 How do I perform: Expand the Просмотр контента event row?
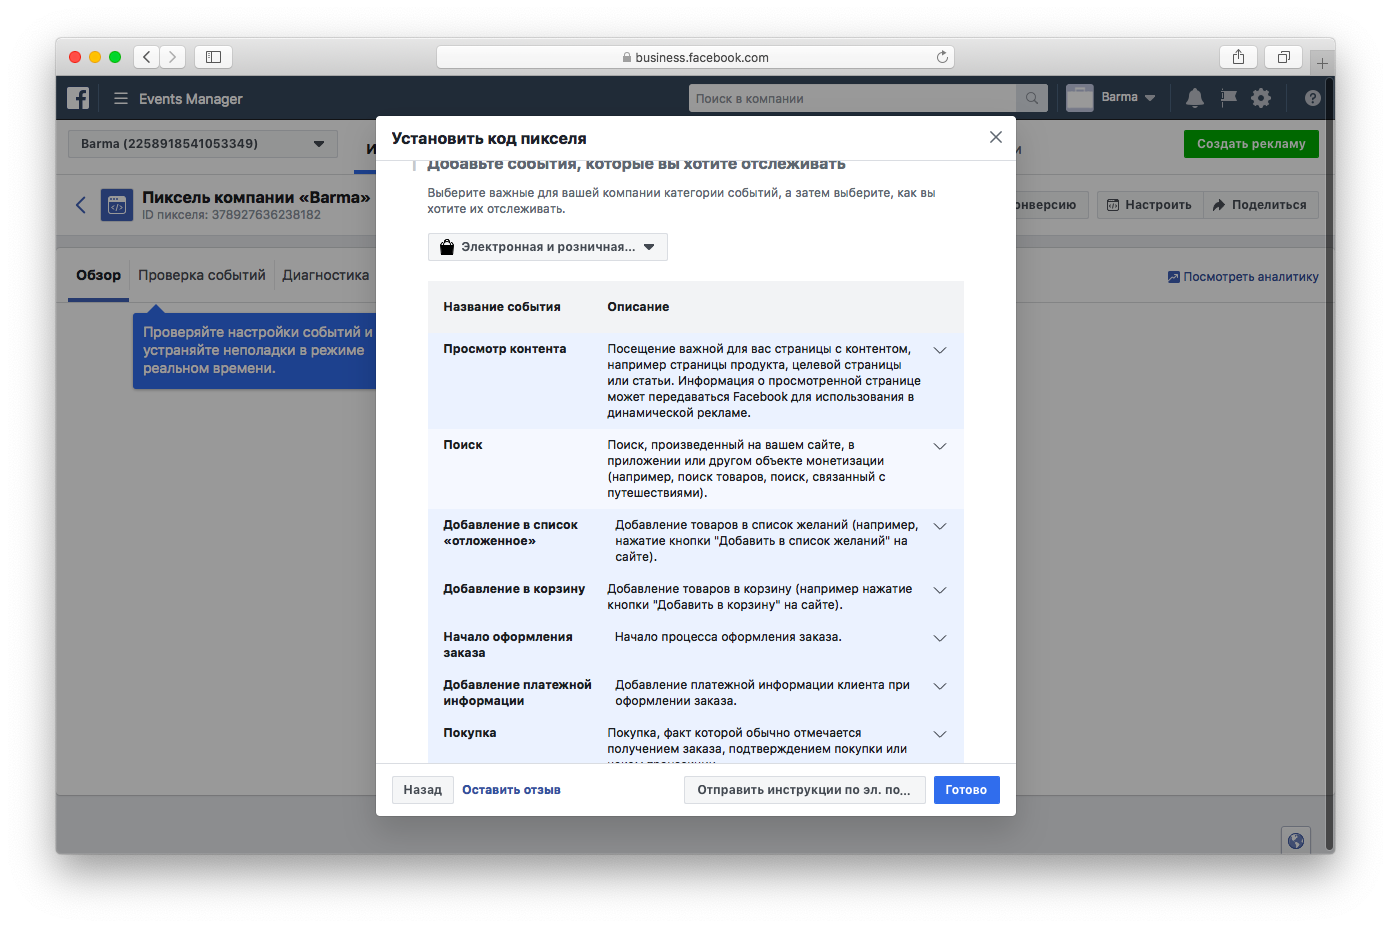[x=940, y=350]
